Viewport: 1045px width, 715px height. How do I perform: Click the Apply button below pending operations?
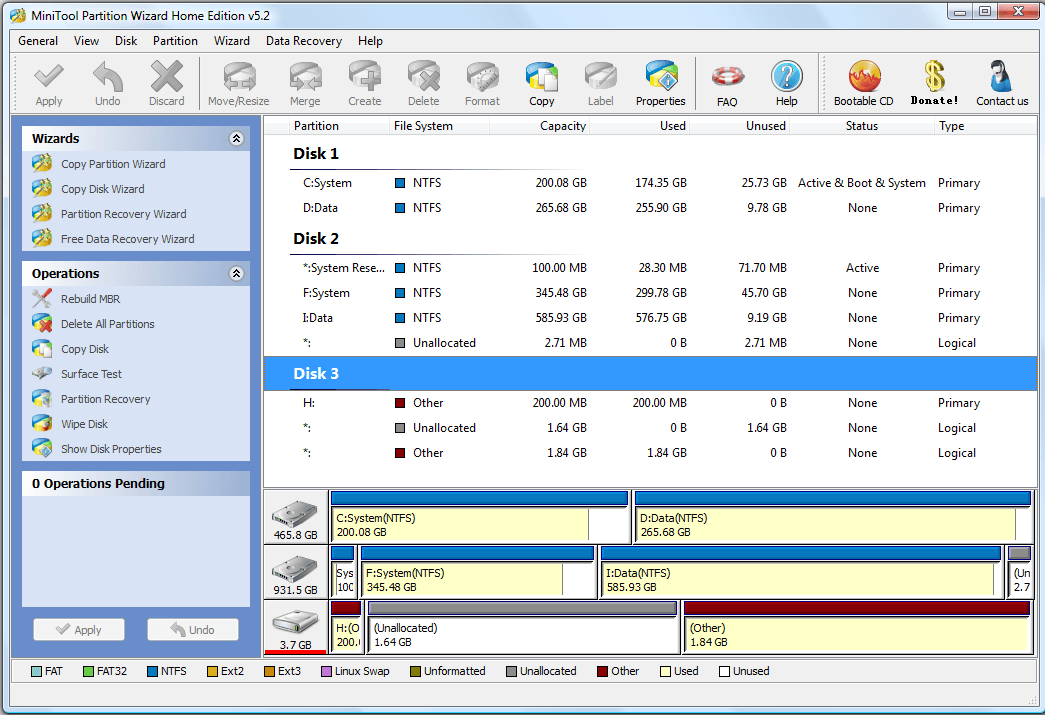(x=79, y=630)
